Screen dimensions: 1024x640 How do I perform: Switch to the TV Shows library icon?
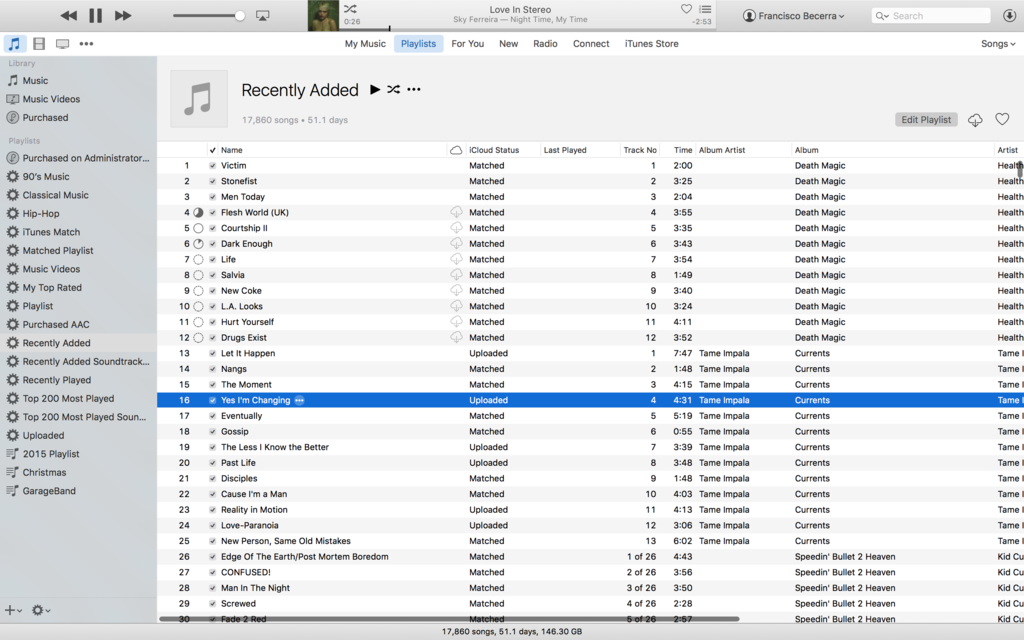[62, 44]
